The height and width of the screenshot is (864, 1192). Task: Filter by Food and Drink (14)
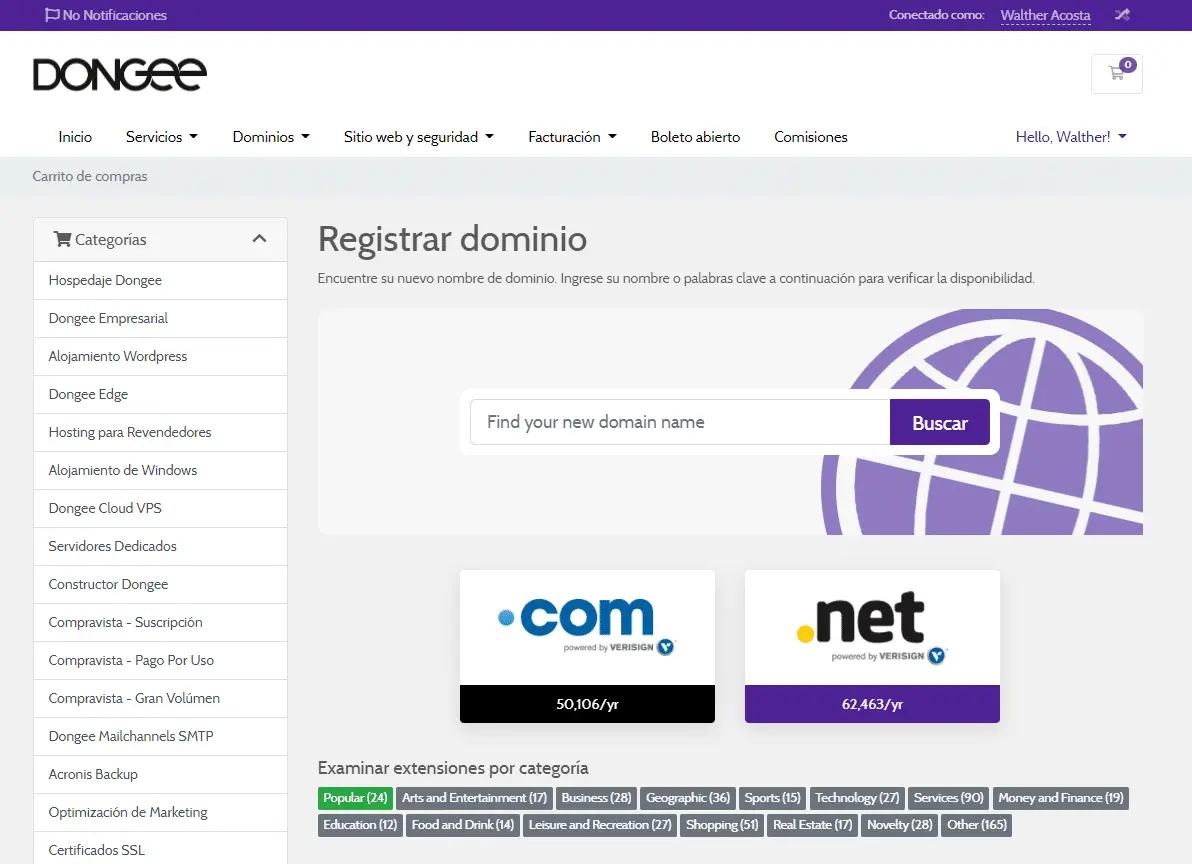pyautogui.click(x=463, y=825)
